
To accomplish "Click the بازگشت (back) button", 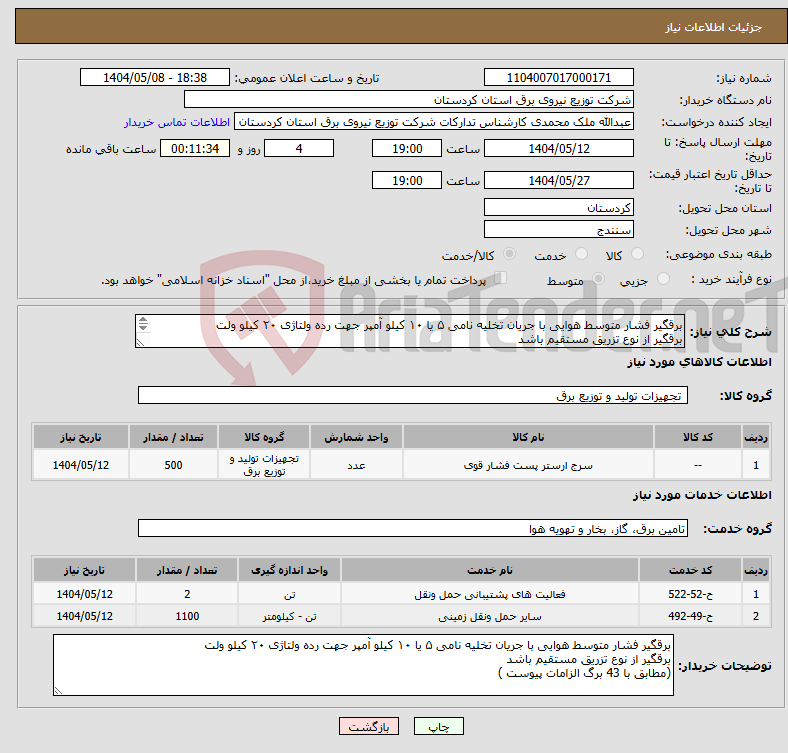I will [x=369, y=726].
